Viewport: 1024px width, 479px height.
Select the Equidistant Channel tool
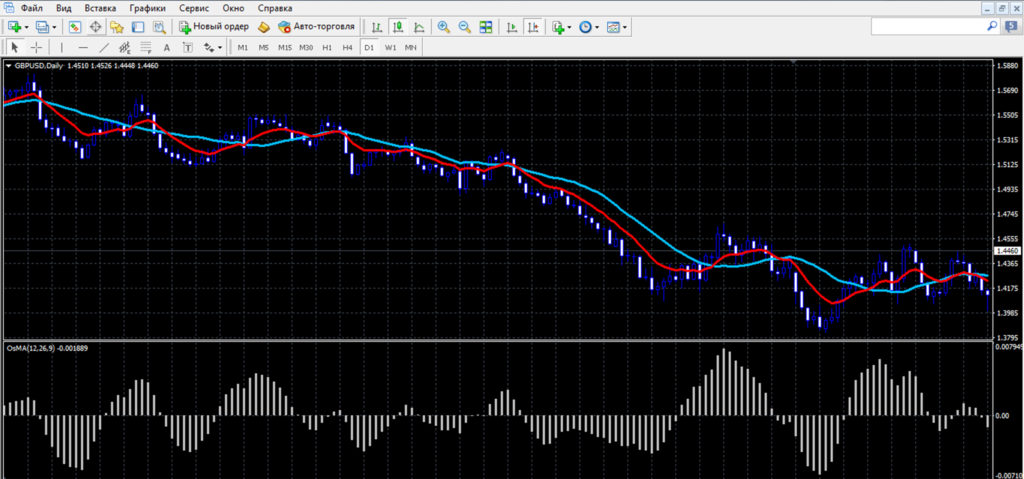[x=125, y=47]
